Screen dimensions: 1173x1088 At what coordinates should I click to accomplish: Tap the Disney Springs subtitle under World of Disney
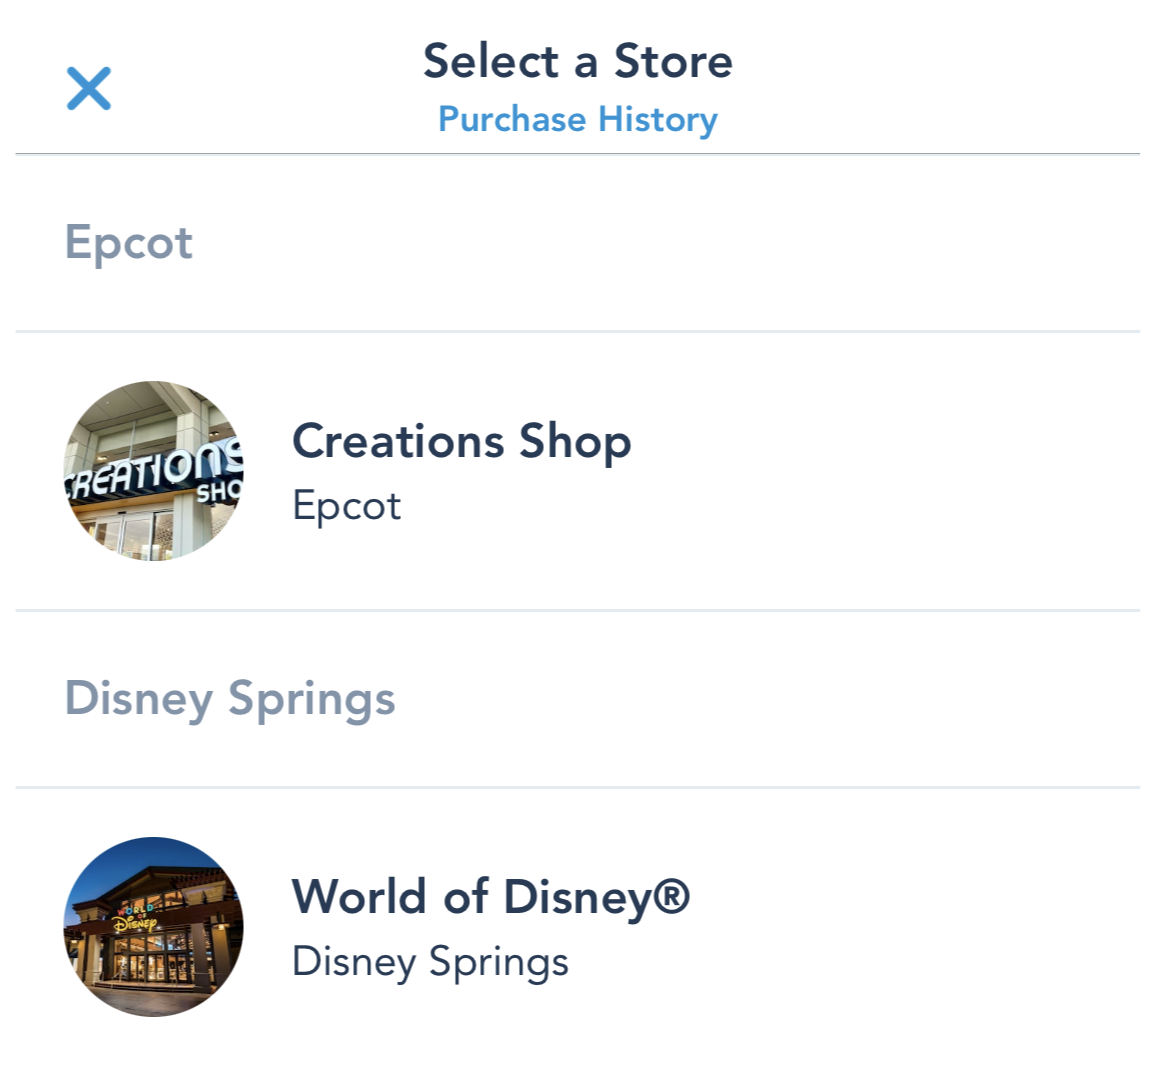click(430, 963)
